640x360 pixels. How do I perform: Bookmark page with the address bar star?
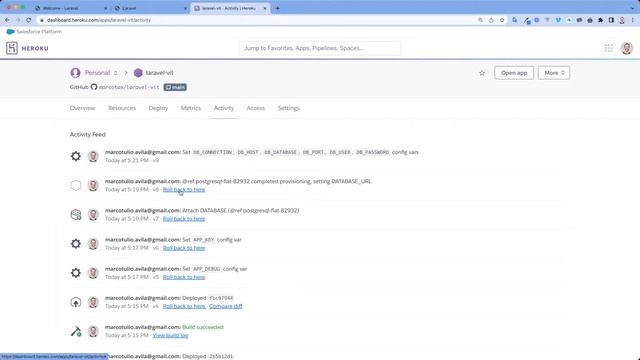(x=502, y=20)
